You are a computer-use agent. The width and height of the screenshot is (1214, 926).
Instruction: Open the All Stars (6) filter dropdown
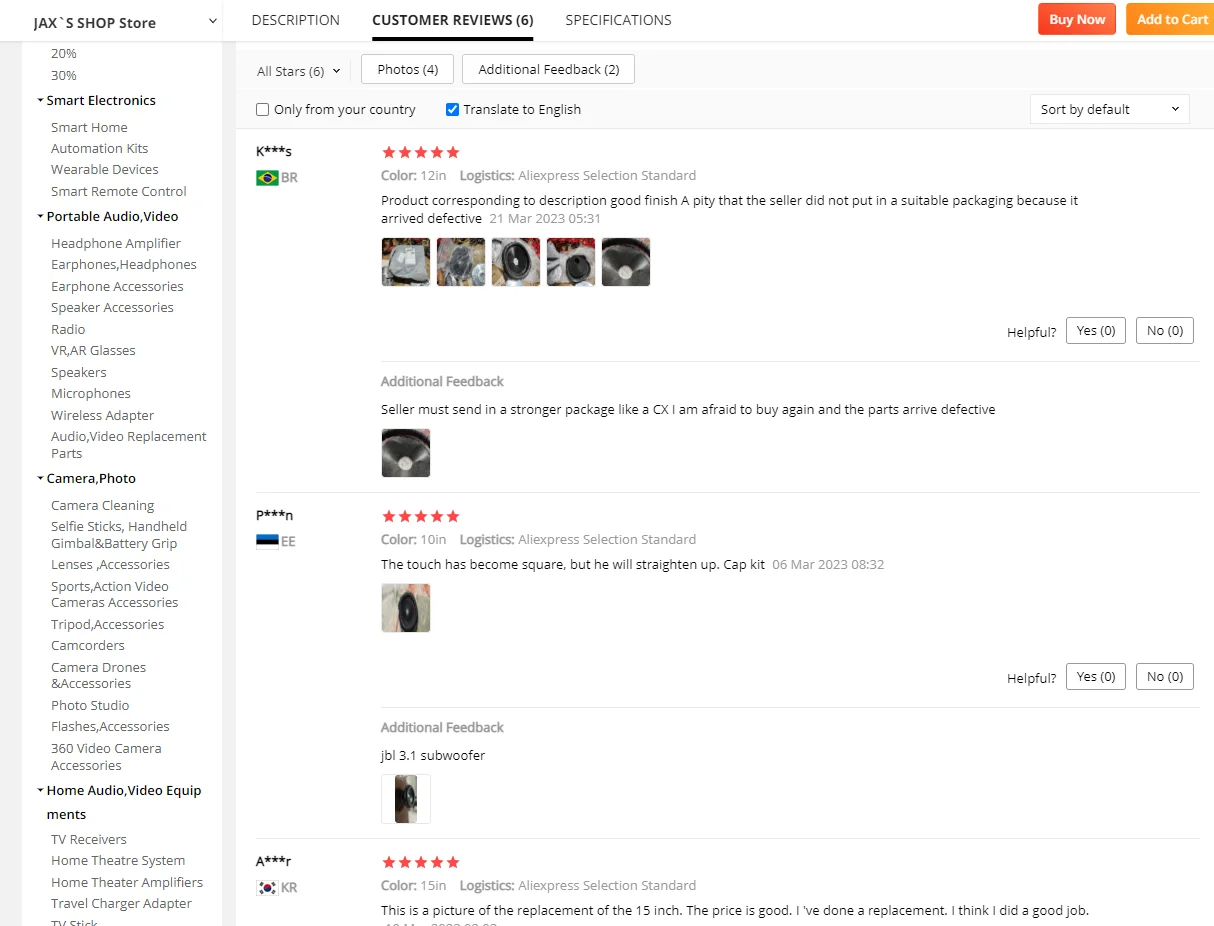tap(298, 71)
